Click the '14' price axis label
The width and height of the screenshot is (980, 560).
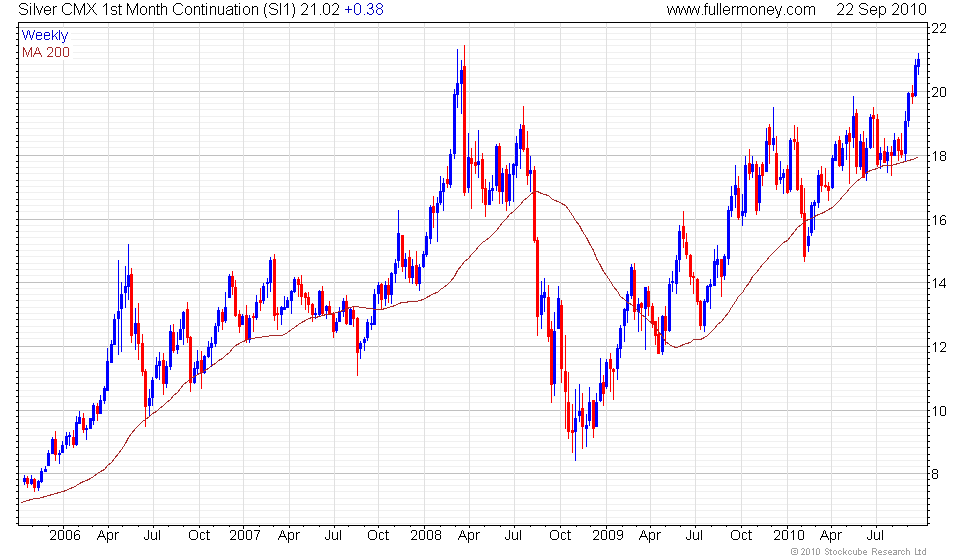939,284
